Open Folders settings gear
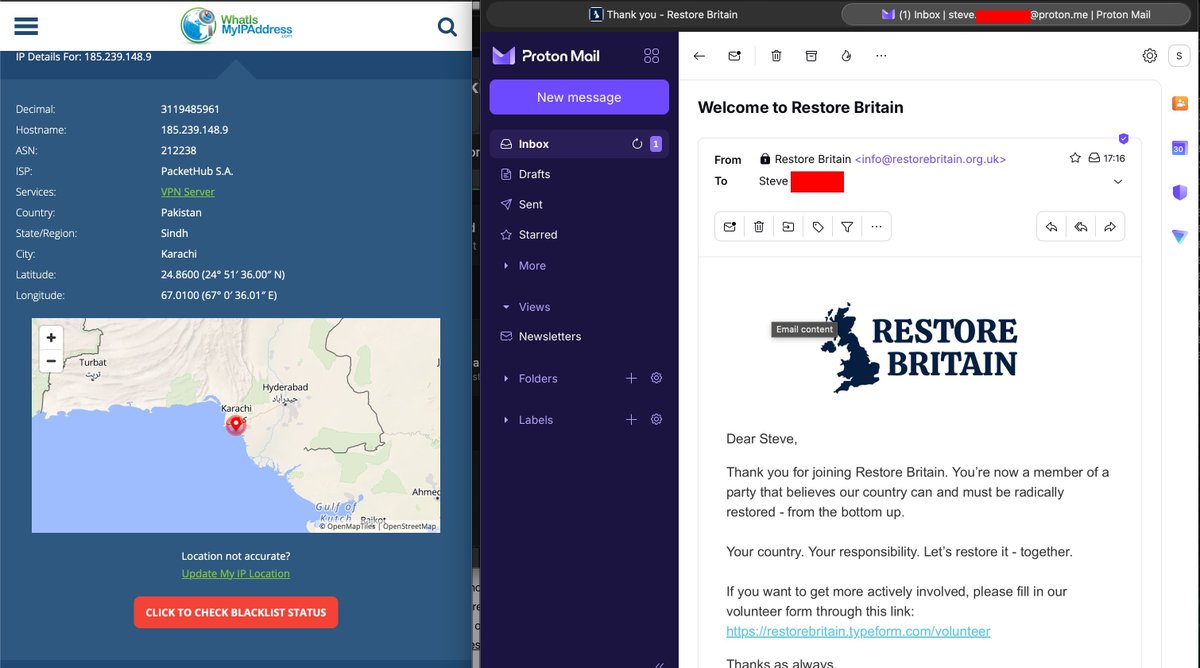 [657, 378]
